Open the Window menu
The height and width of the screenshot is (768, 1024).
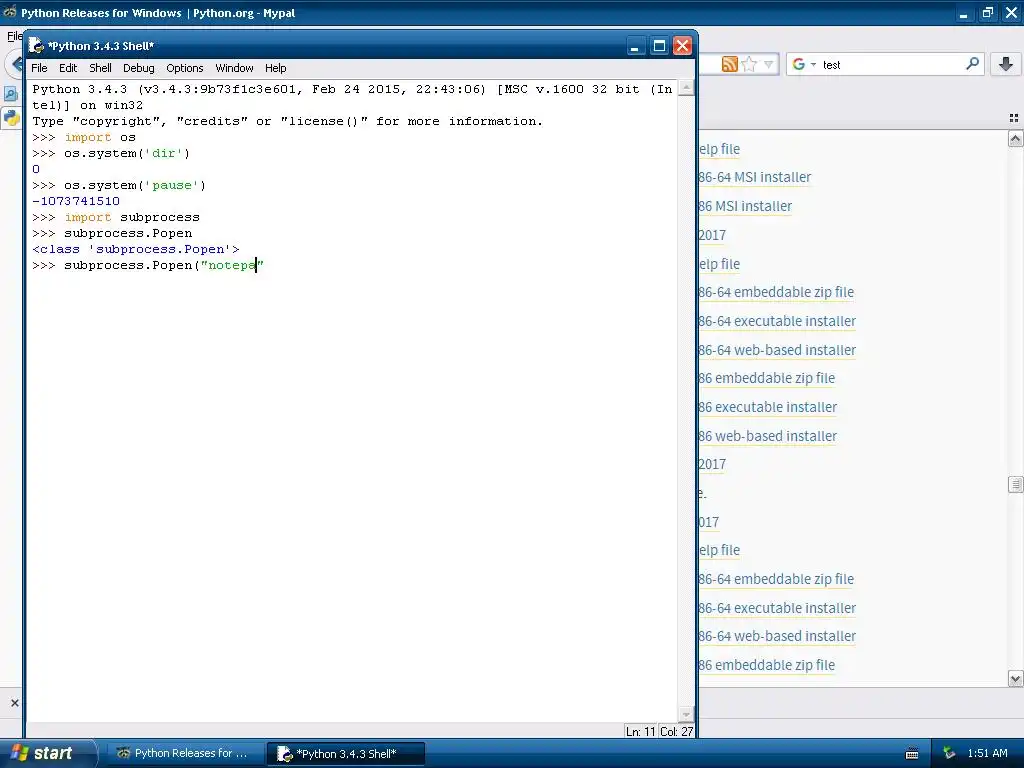[x=234, y=68]
